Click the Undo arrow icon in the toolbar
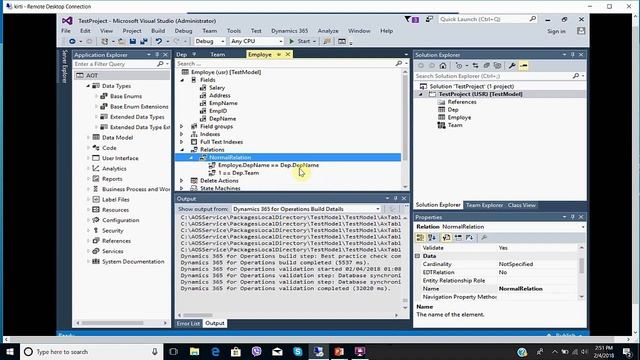640x360 pixels. pos(159,41)
